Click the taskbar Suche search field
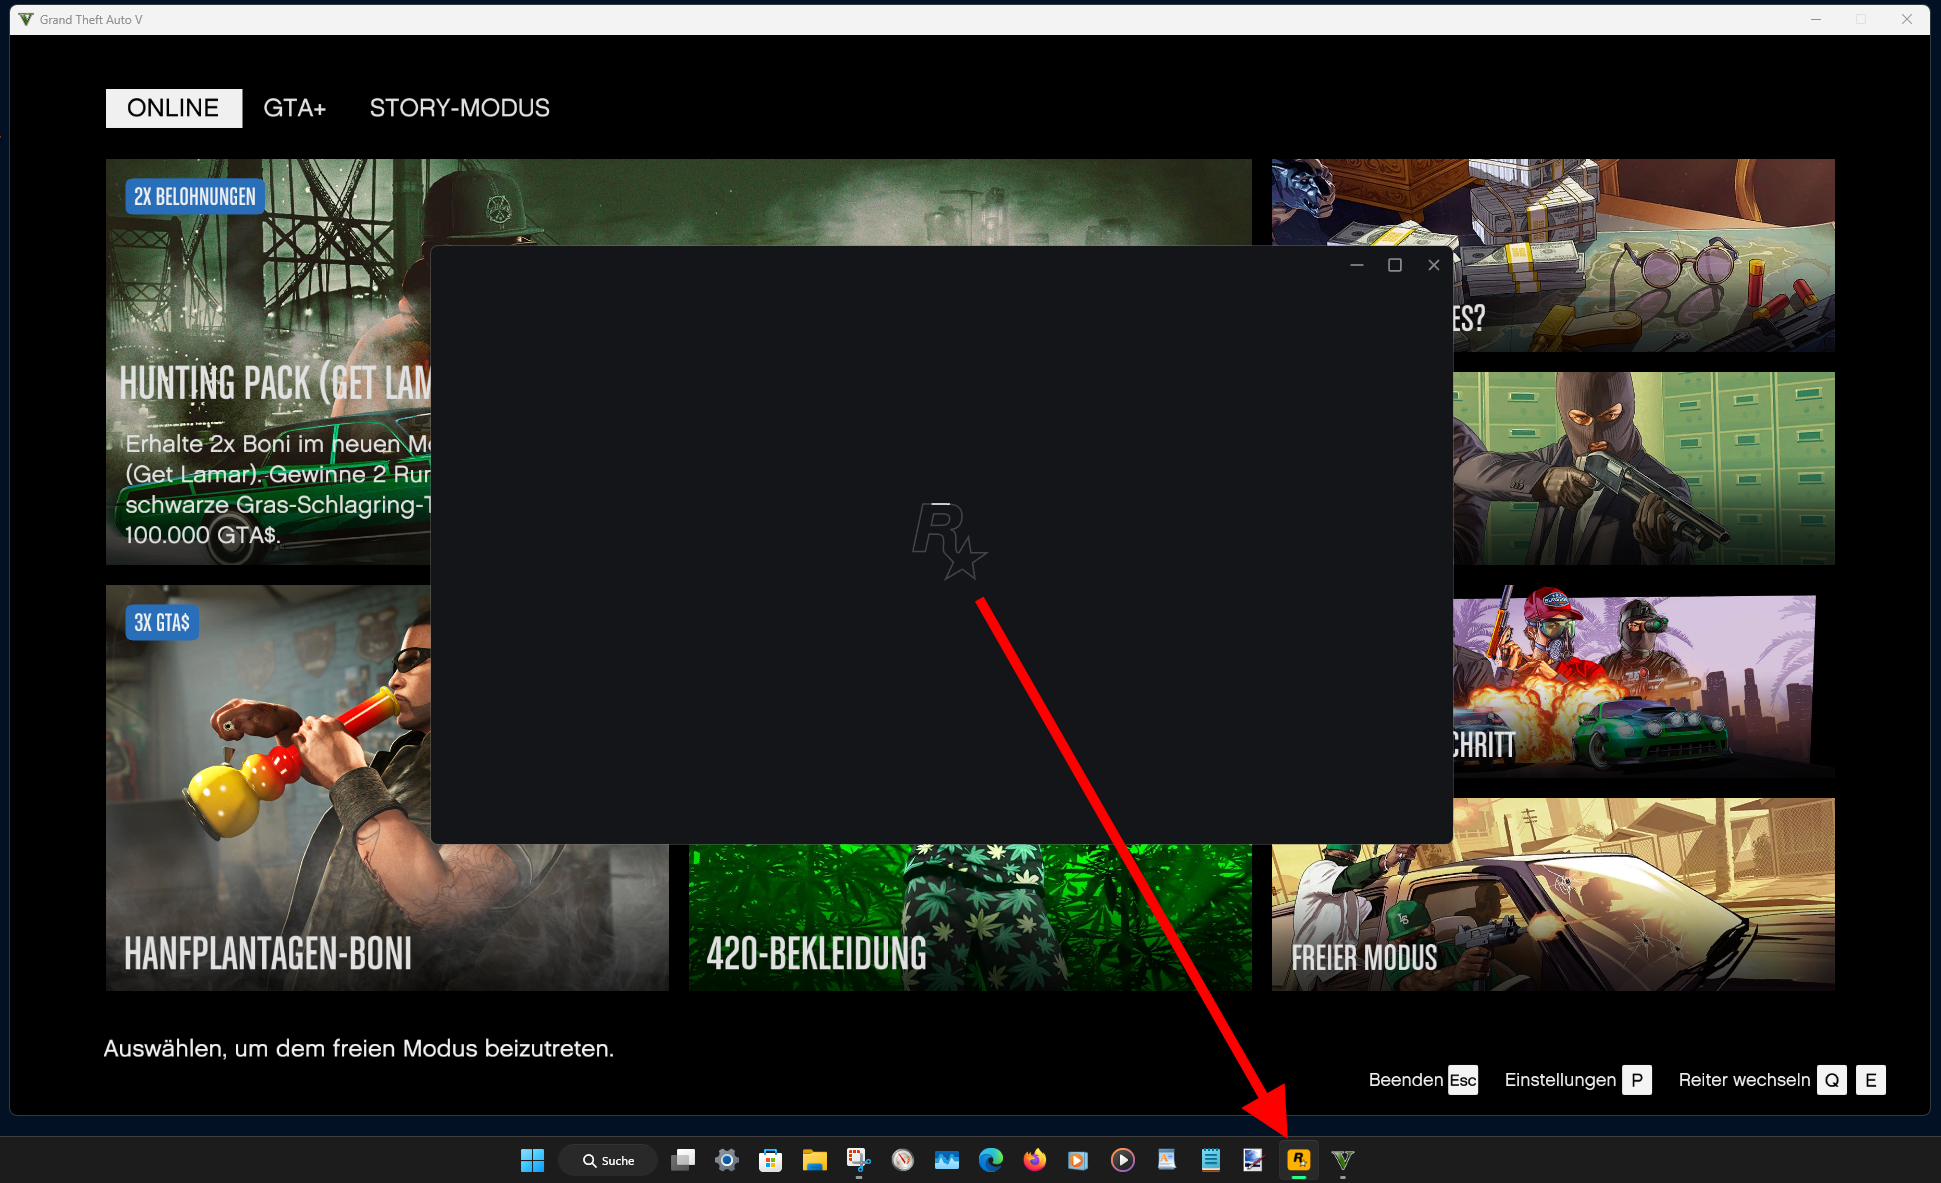Viewport: 1941px width, 1183px height. coord(608,1160)
